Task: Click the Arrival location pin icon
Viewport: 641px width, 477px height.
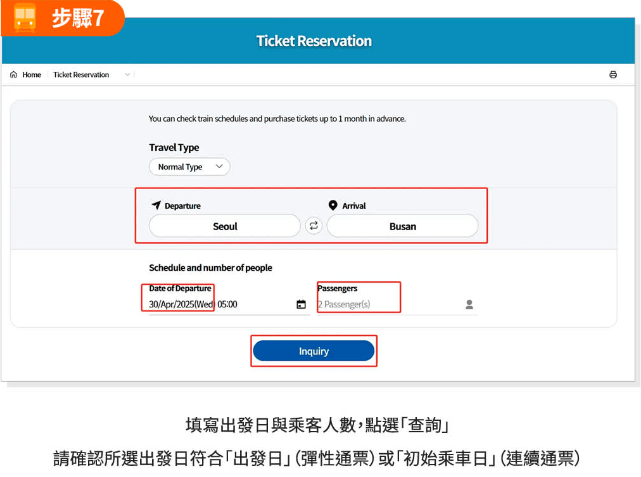Action: click(333, 205)
